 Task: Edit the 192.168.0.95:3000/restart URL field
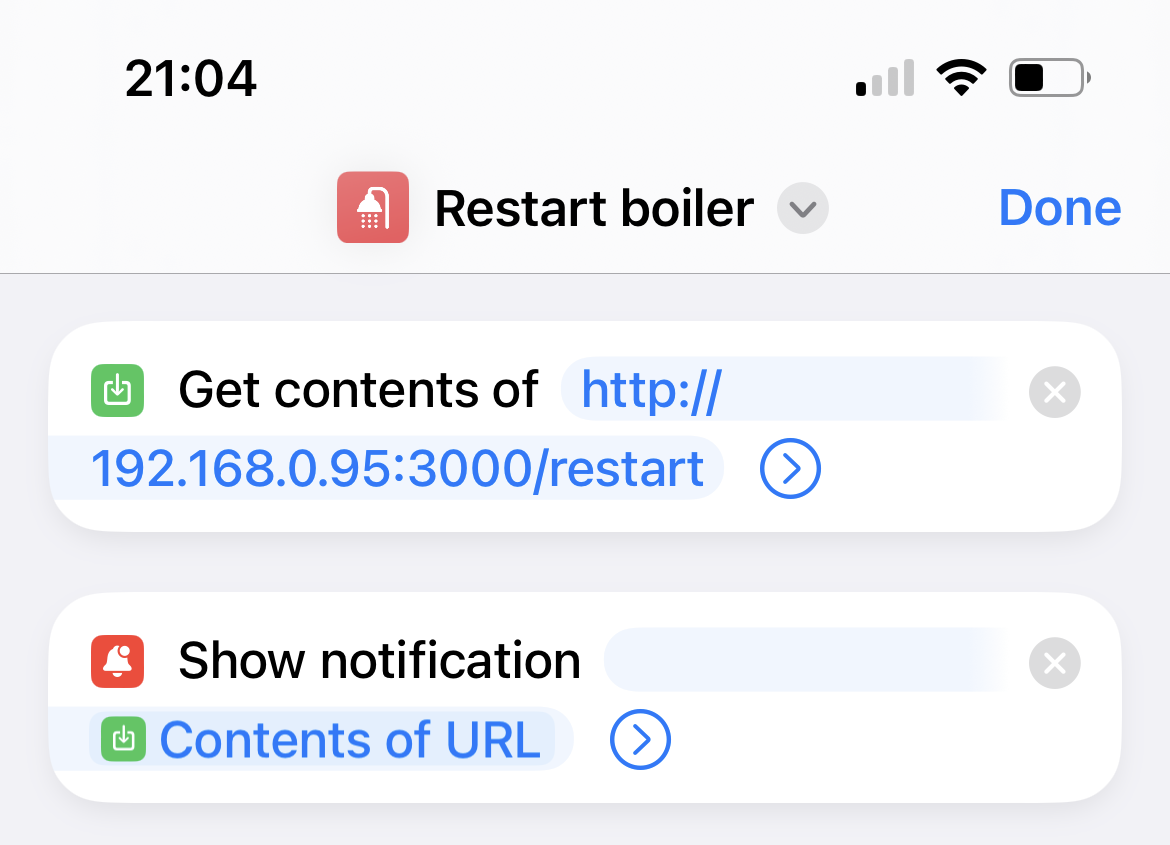pos(397,468)
